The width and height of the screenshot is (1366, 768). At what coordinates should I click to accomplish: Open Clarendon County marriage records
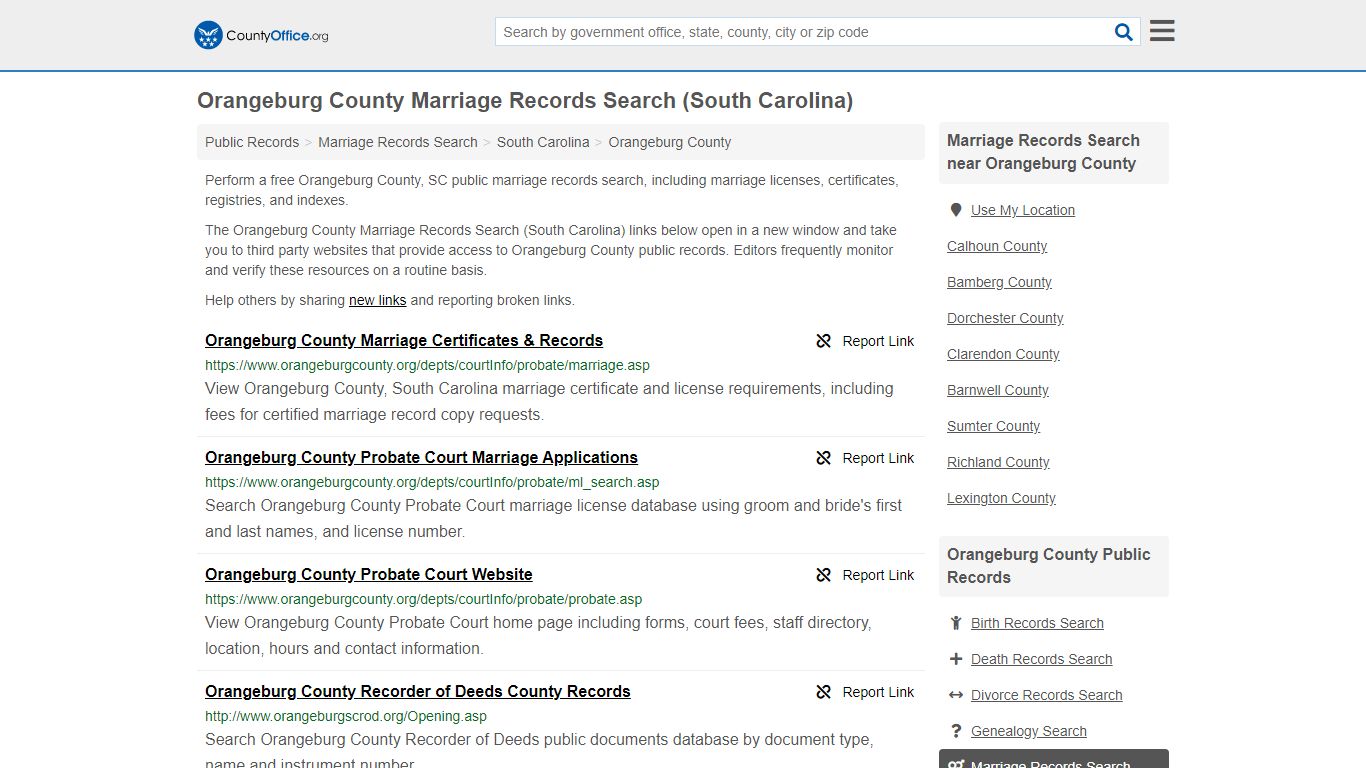tap(1003, 354)
